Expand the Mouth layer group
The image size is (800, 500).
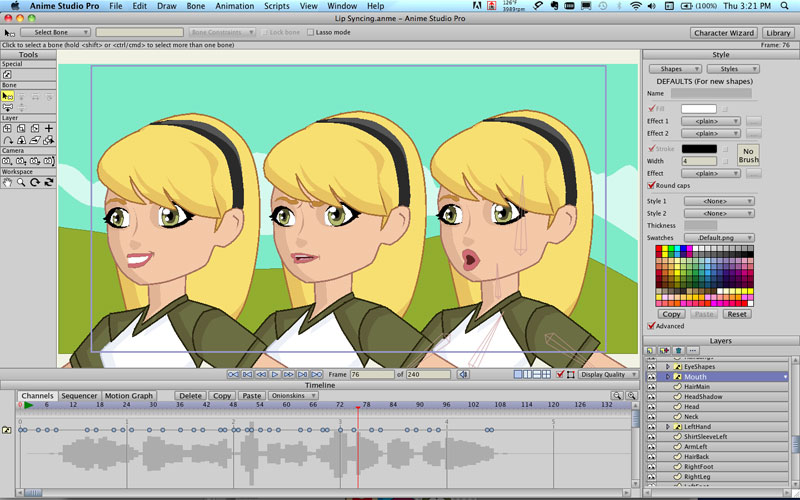pyautogui.click(x=667, y=376)
